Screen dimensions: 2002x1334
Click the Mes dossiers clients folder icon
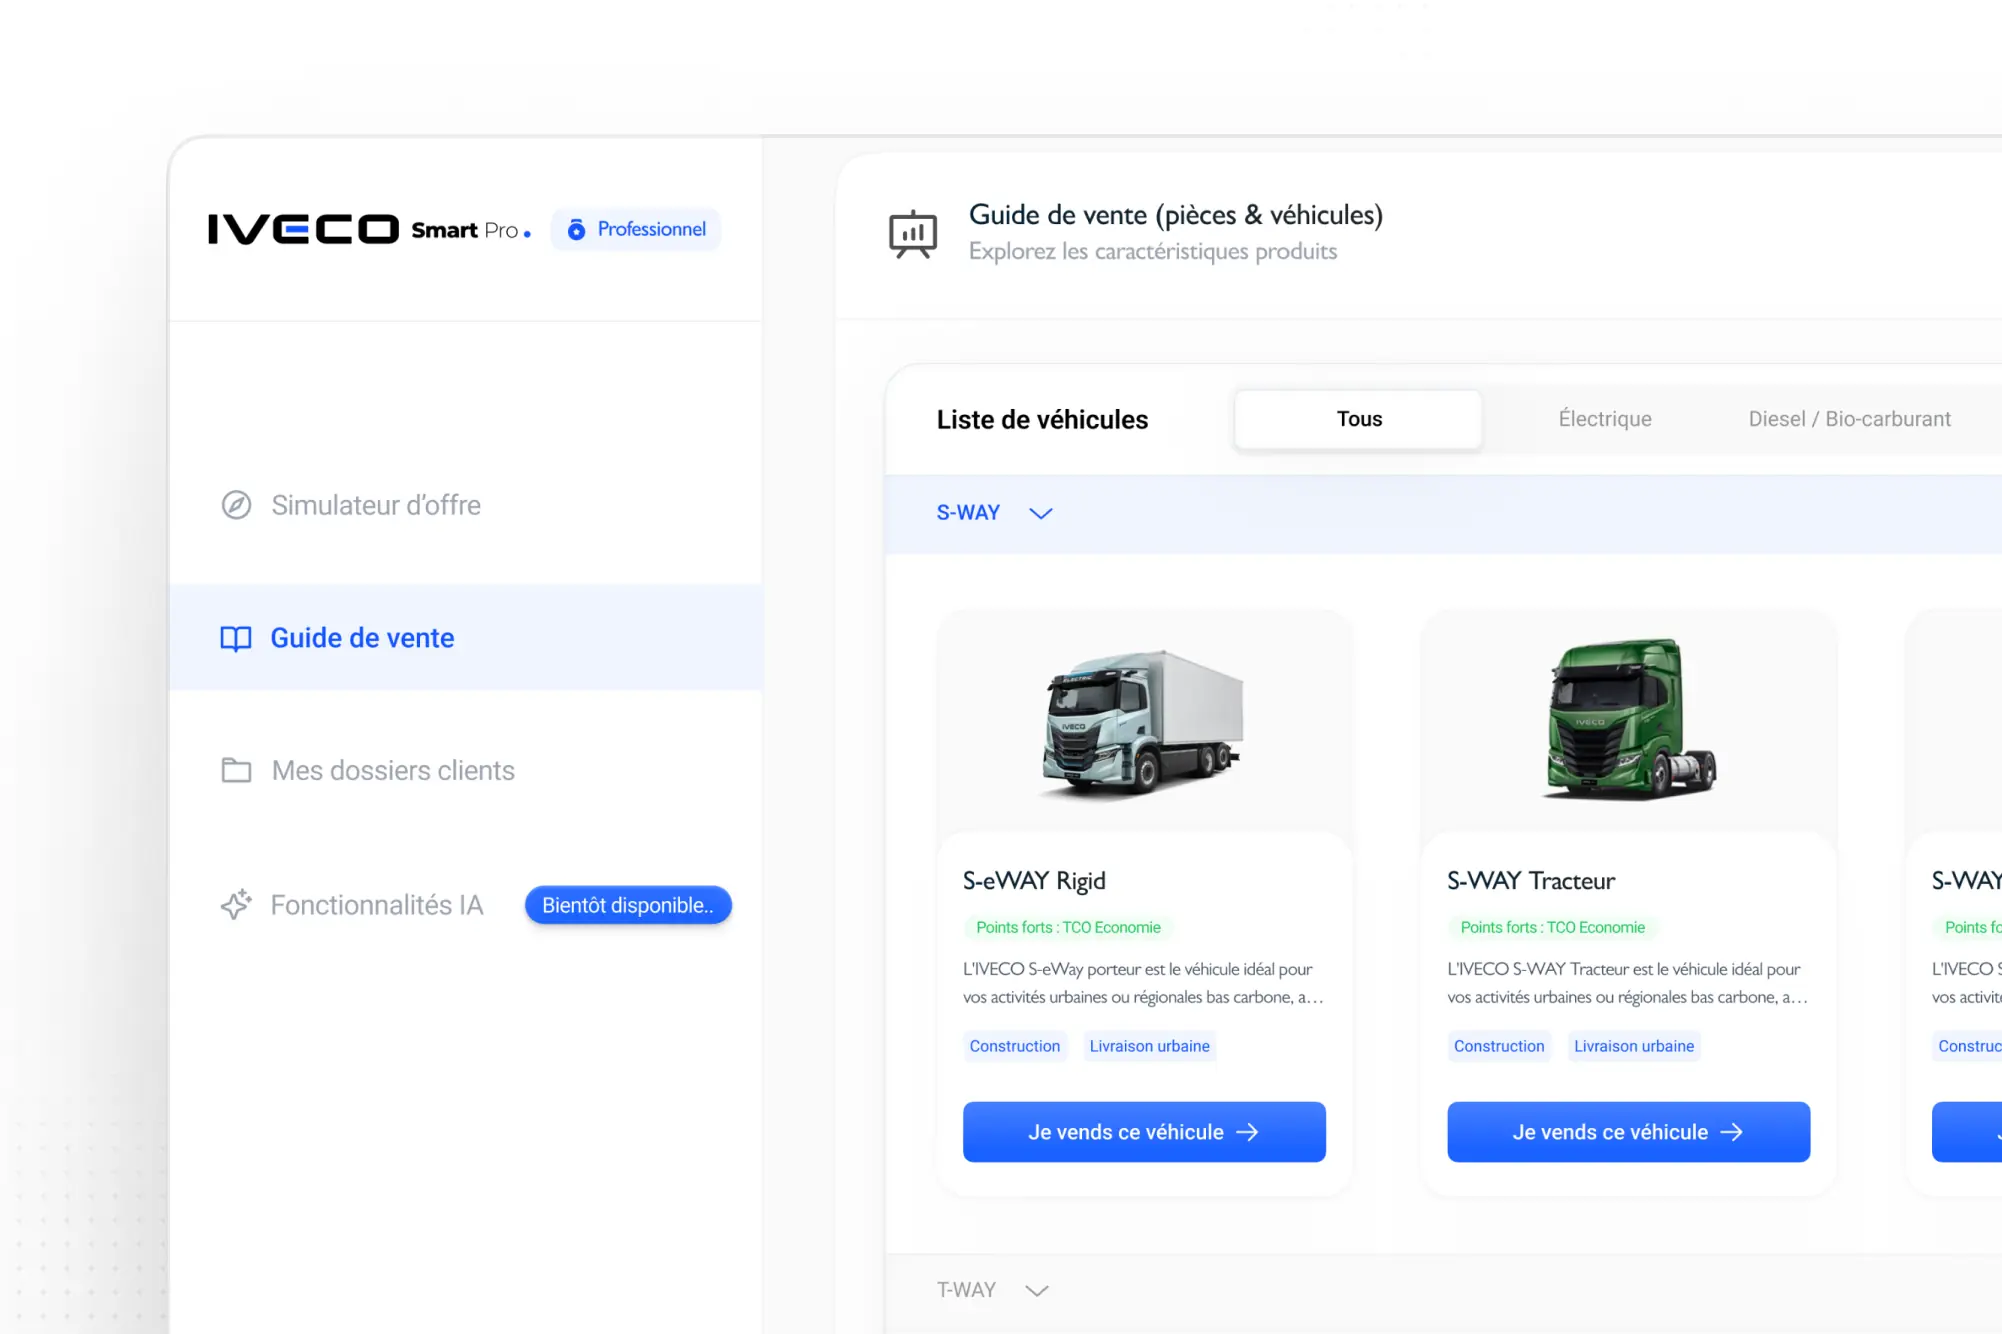click(x=236, y=770)
